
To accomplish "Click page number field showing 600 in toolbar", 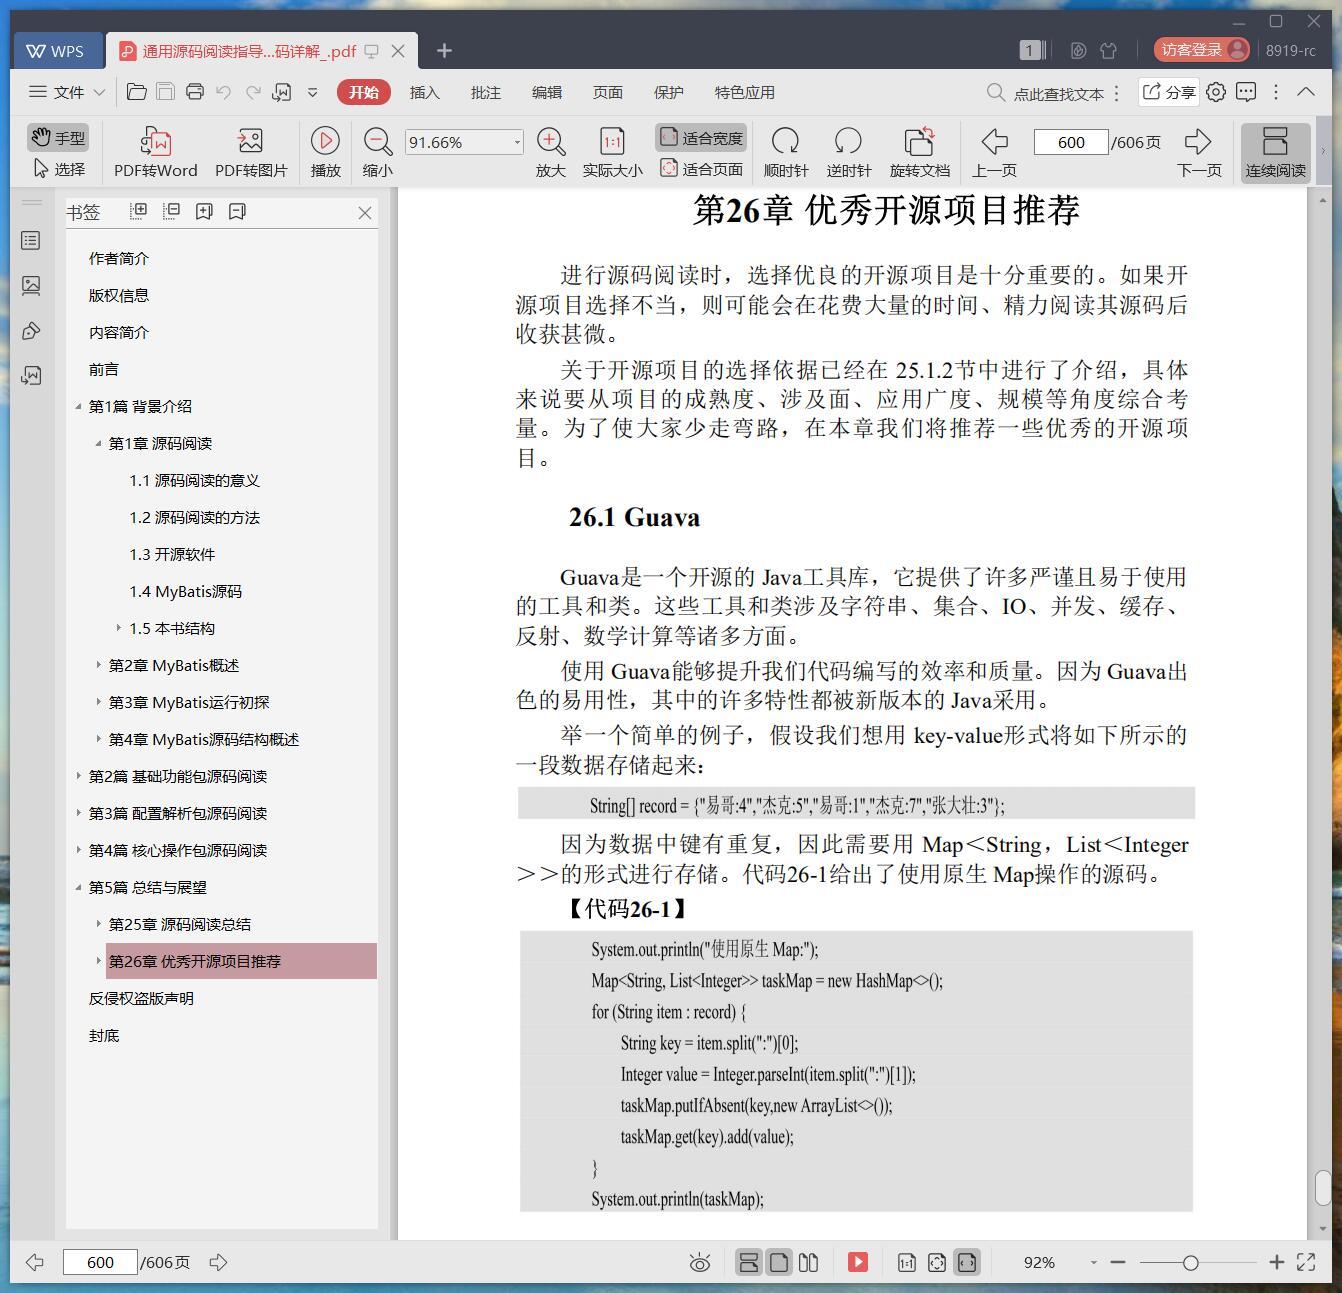I will click(1071, 142).
